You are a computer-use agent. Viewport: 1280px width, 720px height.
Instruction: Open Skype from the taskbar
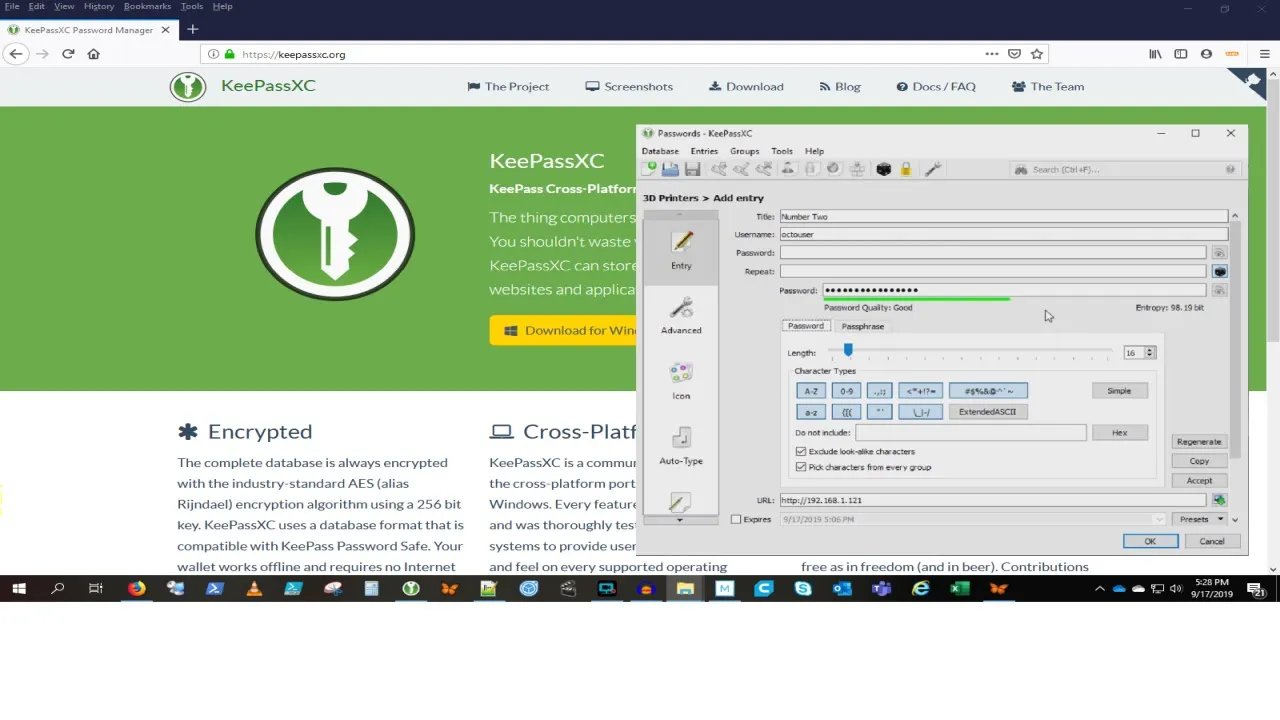pyautogui.click(x=803, y=589)
